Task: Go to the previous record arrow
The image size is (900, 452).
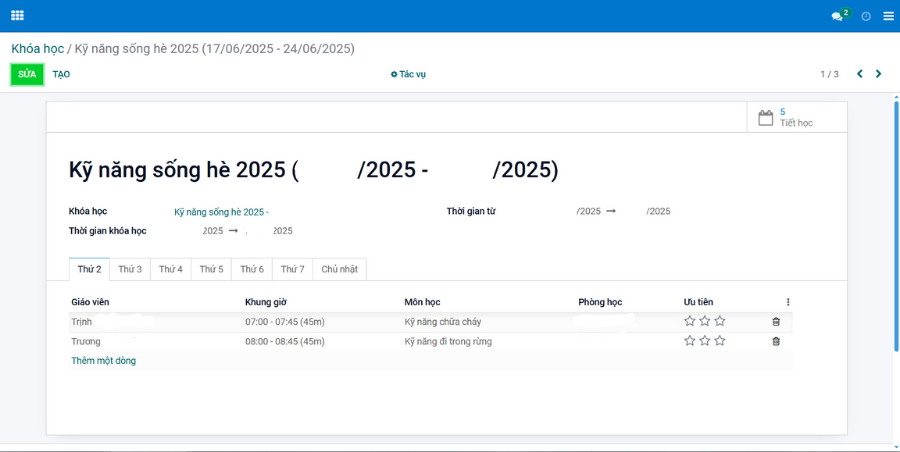Action: pyautogui.click(x=857, y=74)
